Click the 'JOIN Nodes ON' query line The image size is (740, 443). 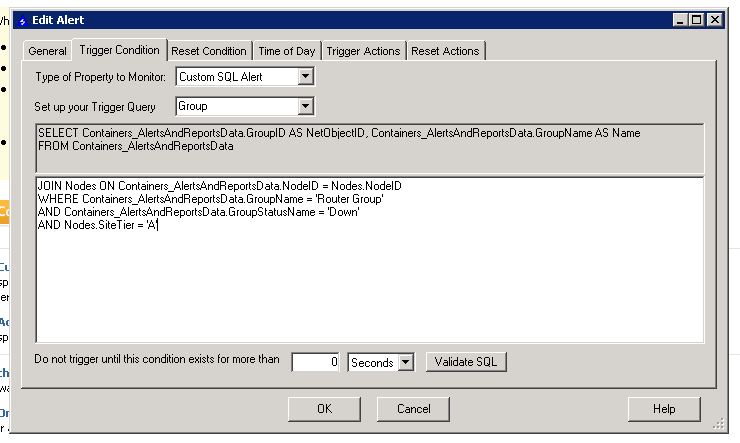pyautogui.click(x=219, y=186)
